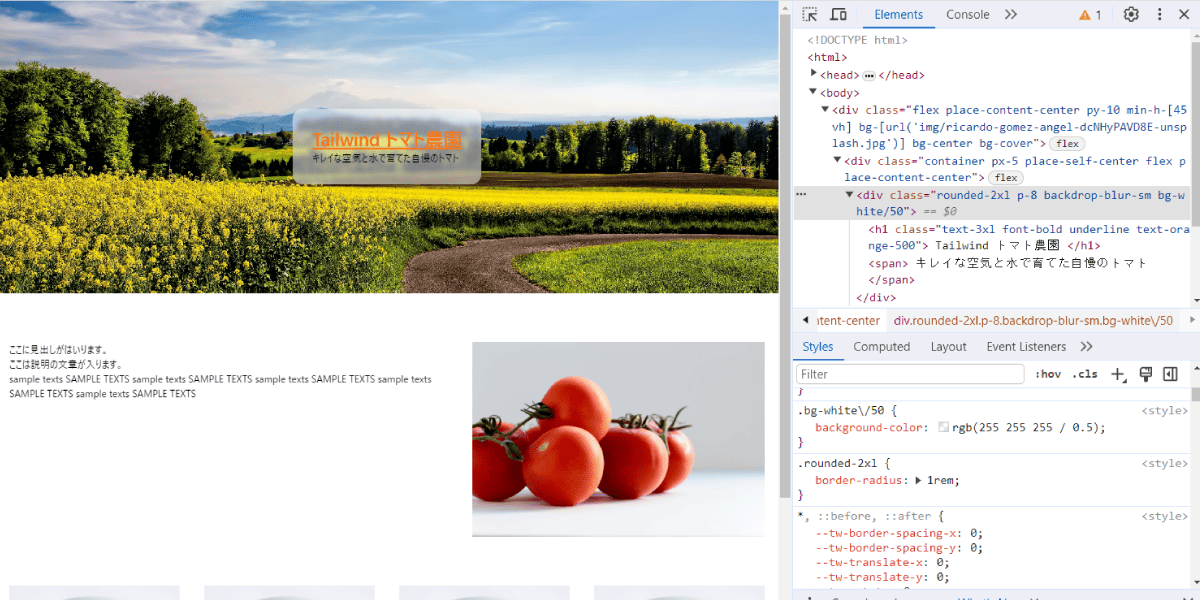Show more DevTools tabs next to Console
The width and height of the screenshot is (1200, 600).
pos(1011,15)
